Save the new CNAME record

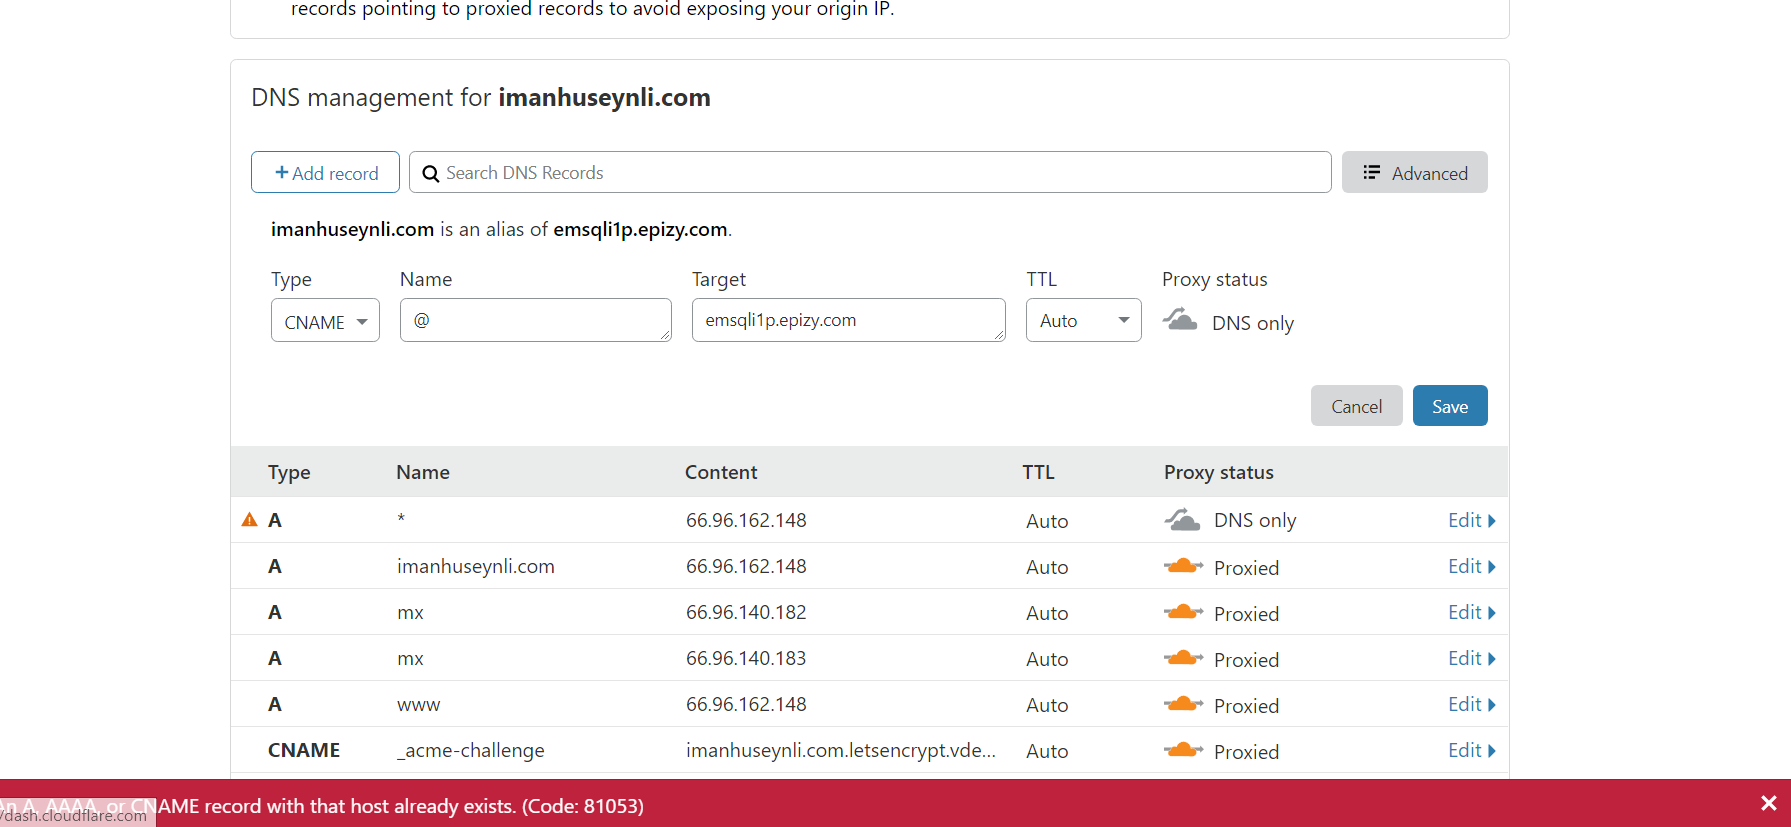click(x=1449, y=406)
